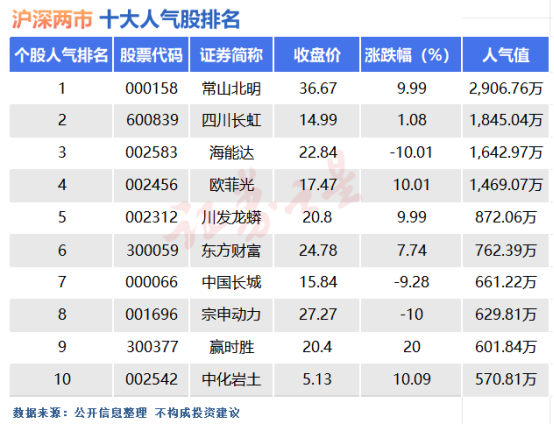Click closing price 20.4
The image size is (554, 425).
click(317, 347)
